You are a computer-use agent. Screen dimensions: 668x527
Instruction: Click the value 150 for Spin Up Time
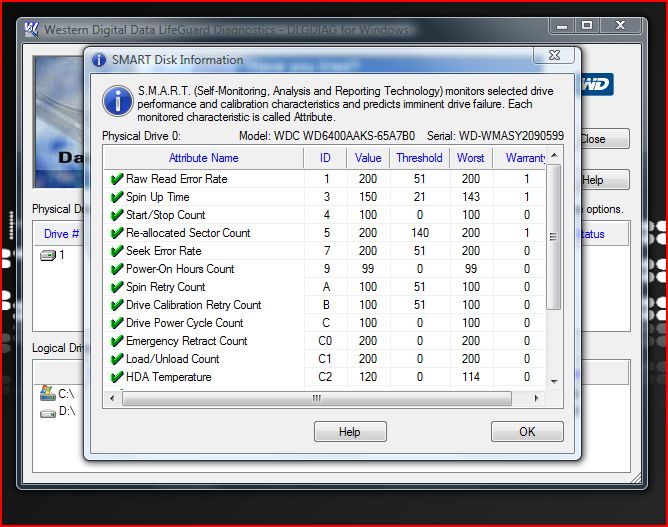[x=368, y=197]
